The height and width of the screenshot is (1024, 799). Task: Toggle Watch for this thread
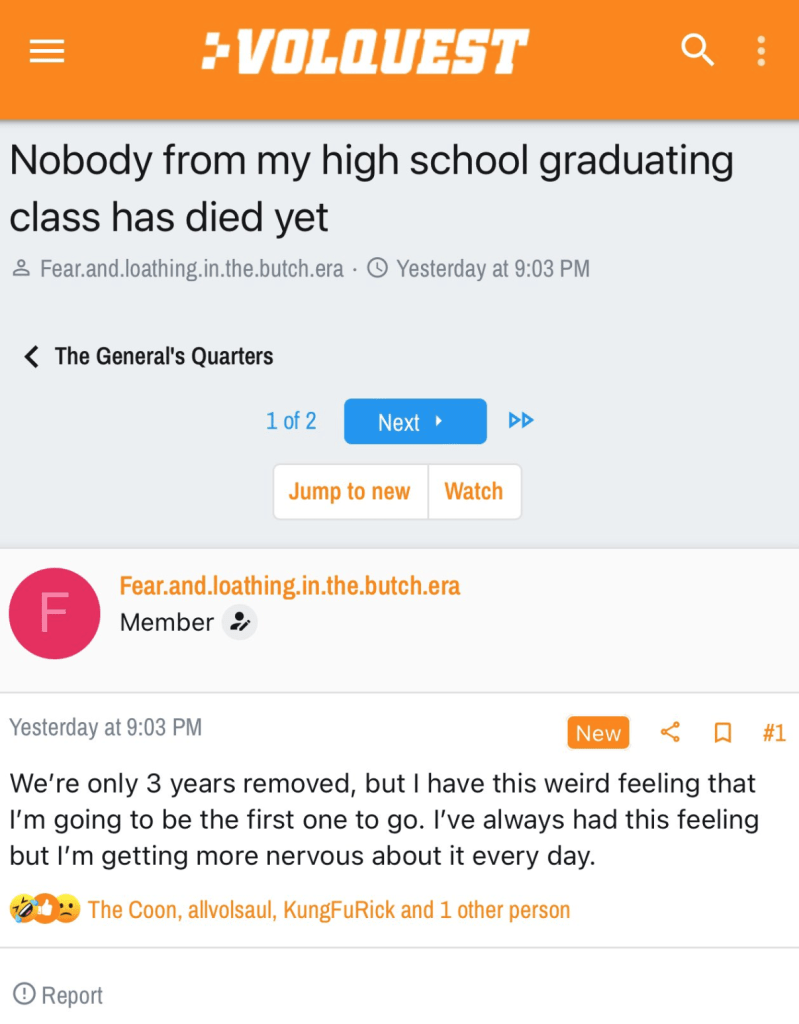pos(474,492)
